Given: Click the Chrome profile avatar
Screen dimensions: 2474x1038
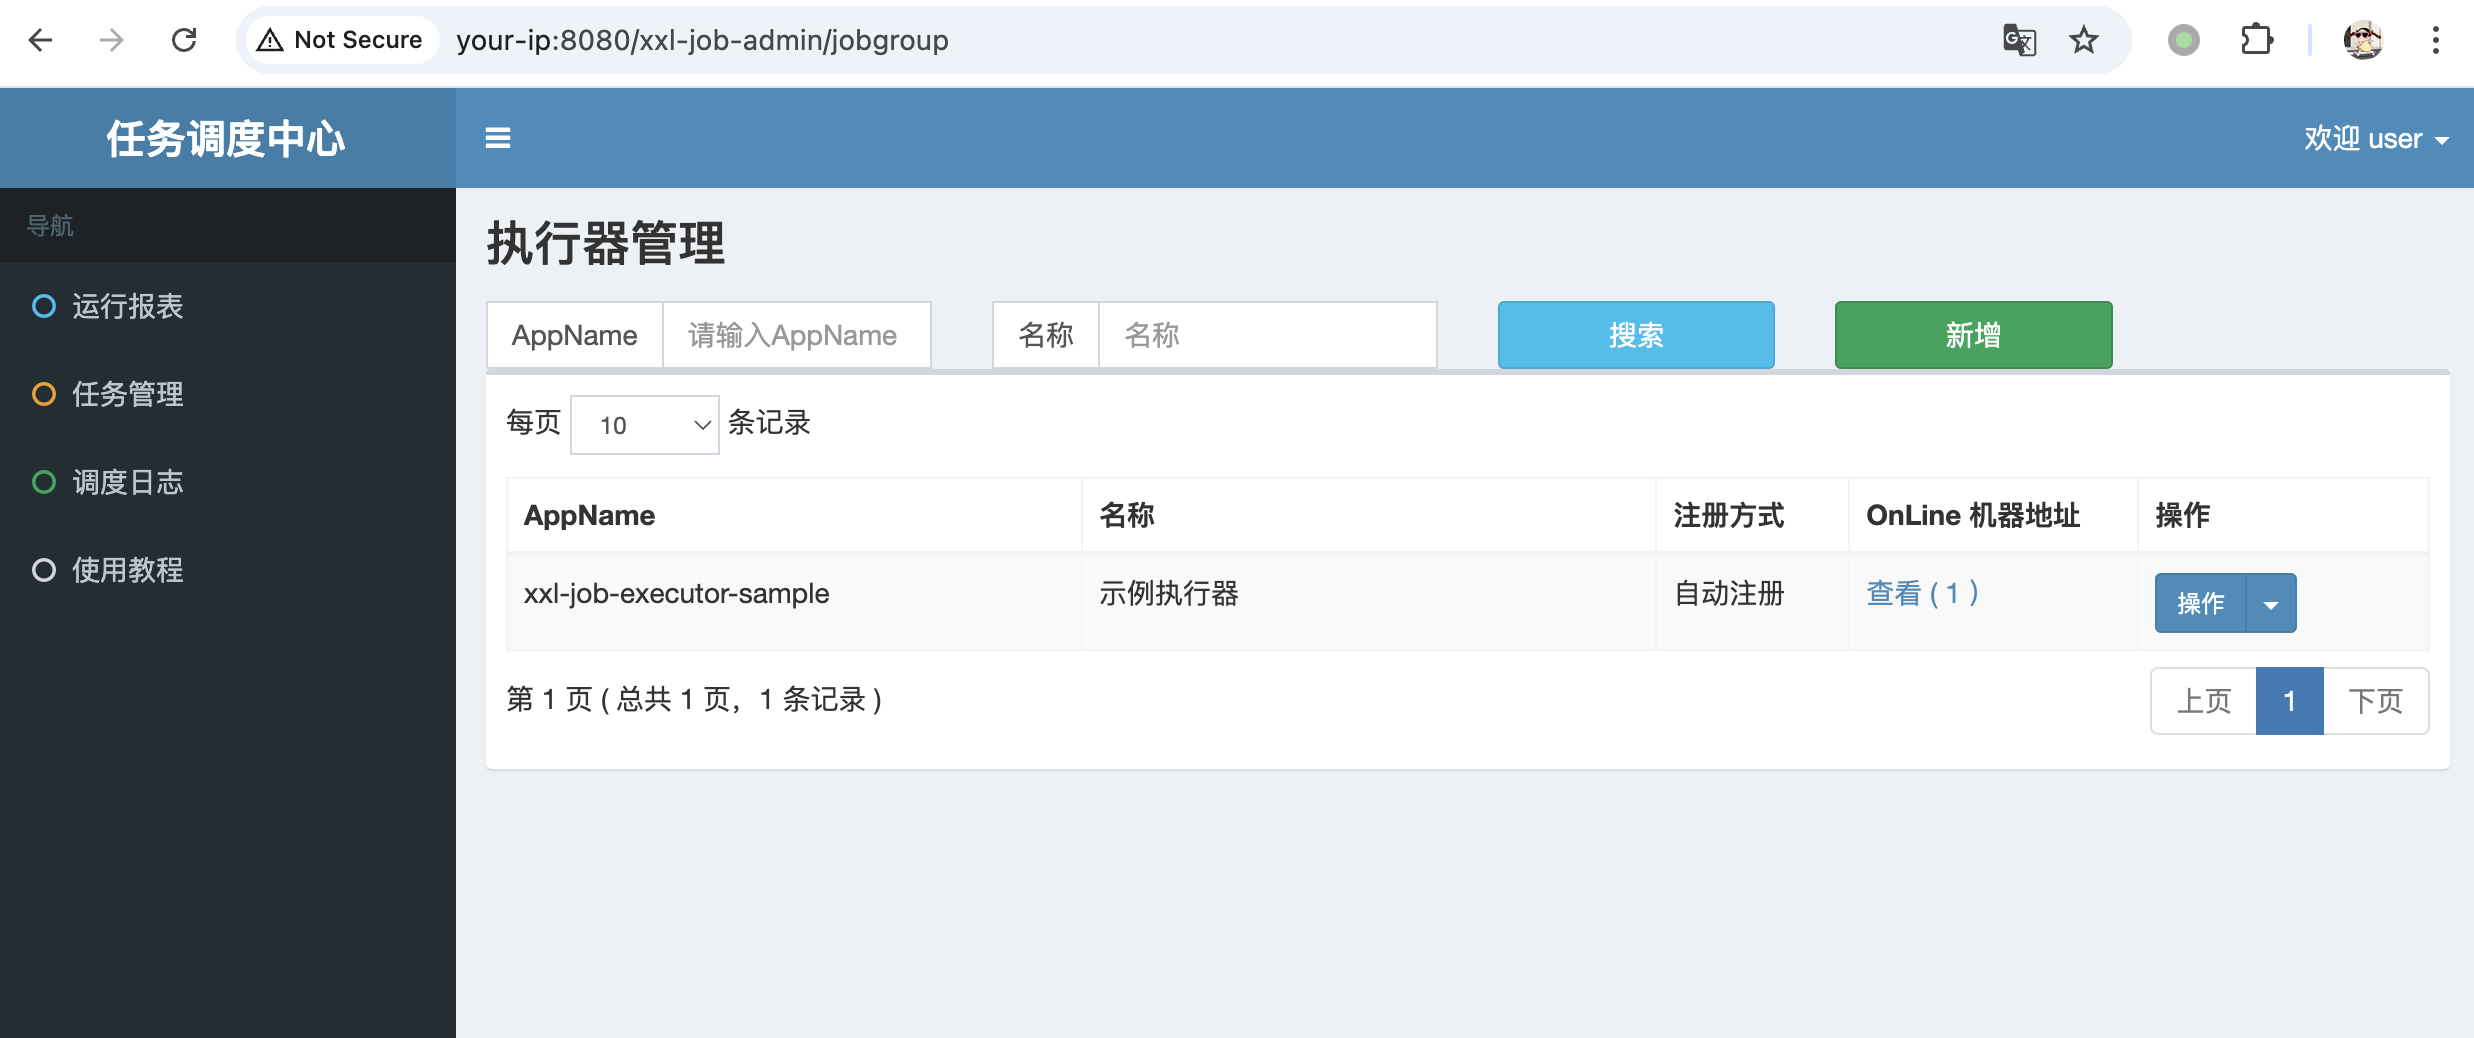Looking at the screenshot, I should coord(2362,40).
